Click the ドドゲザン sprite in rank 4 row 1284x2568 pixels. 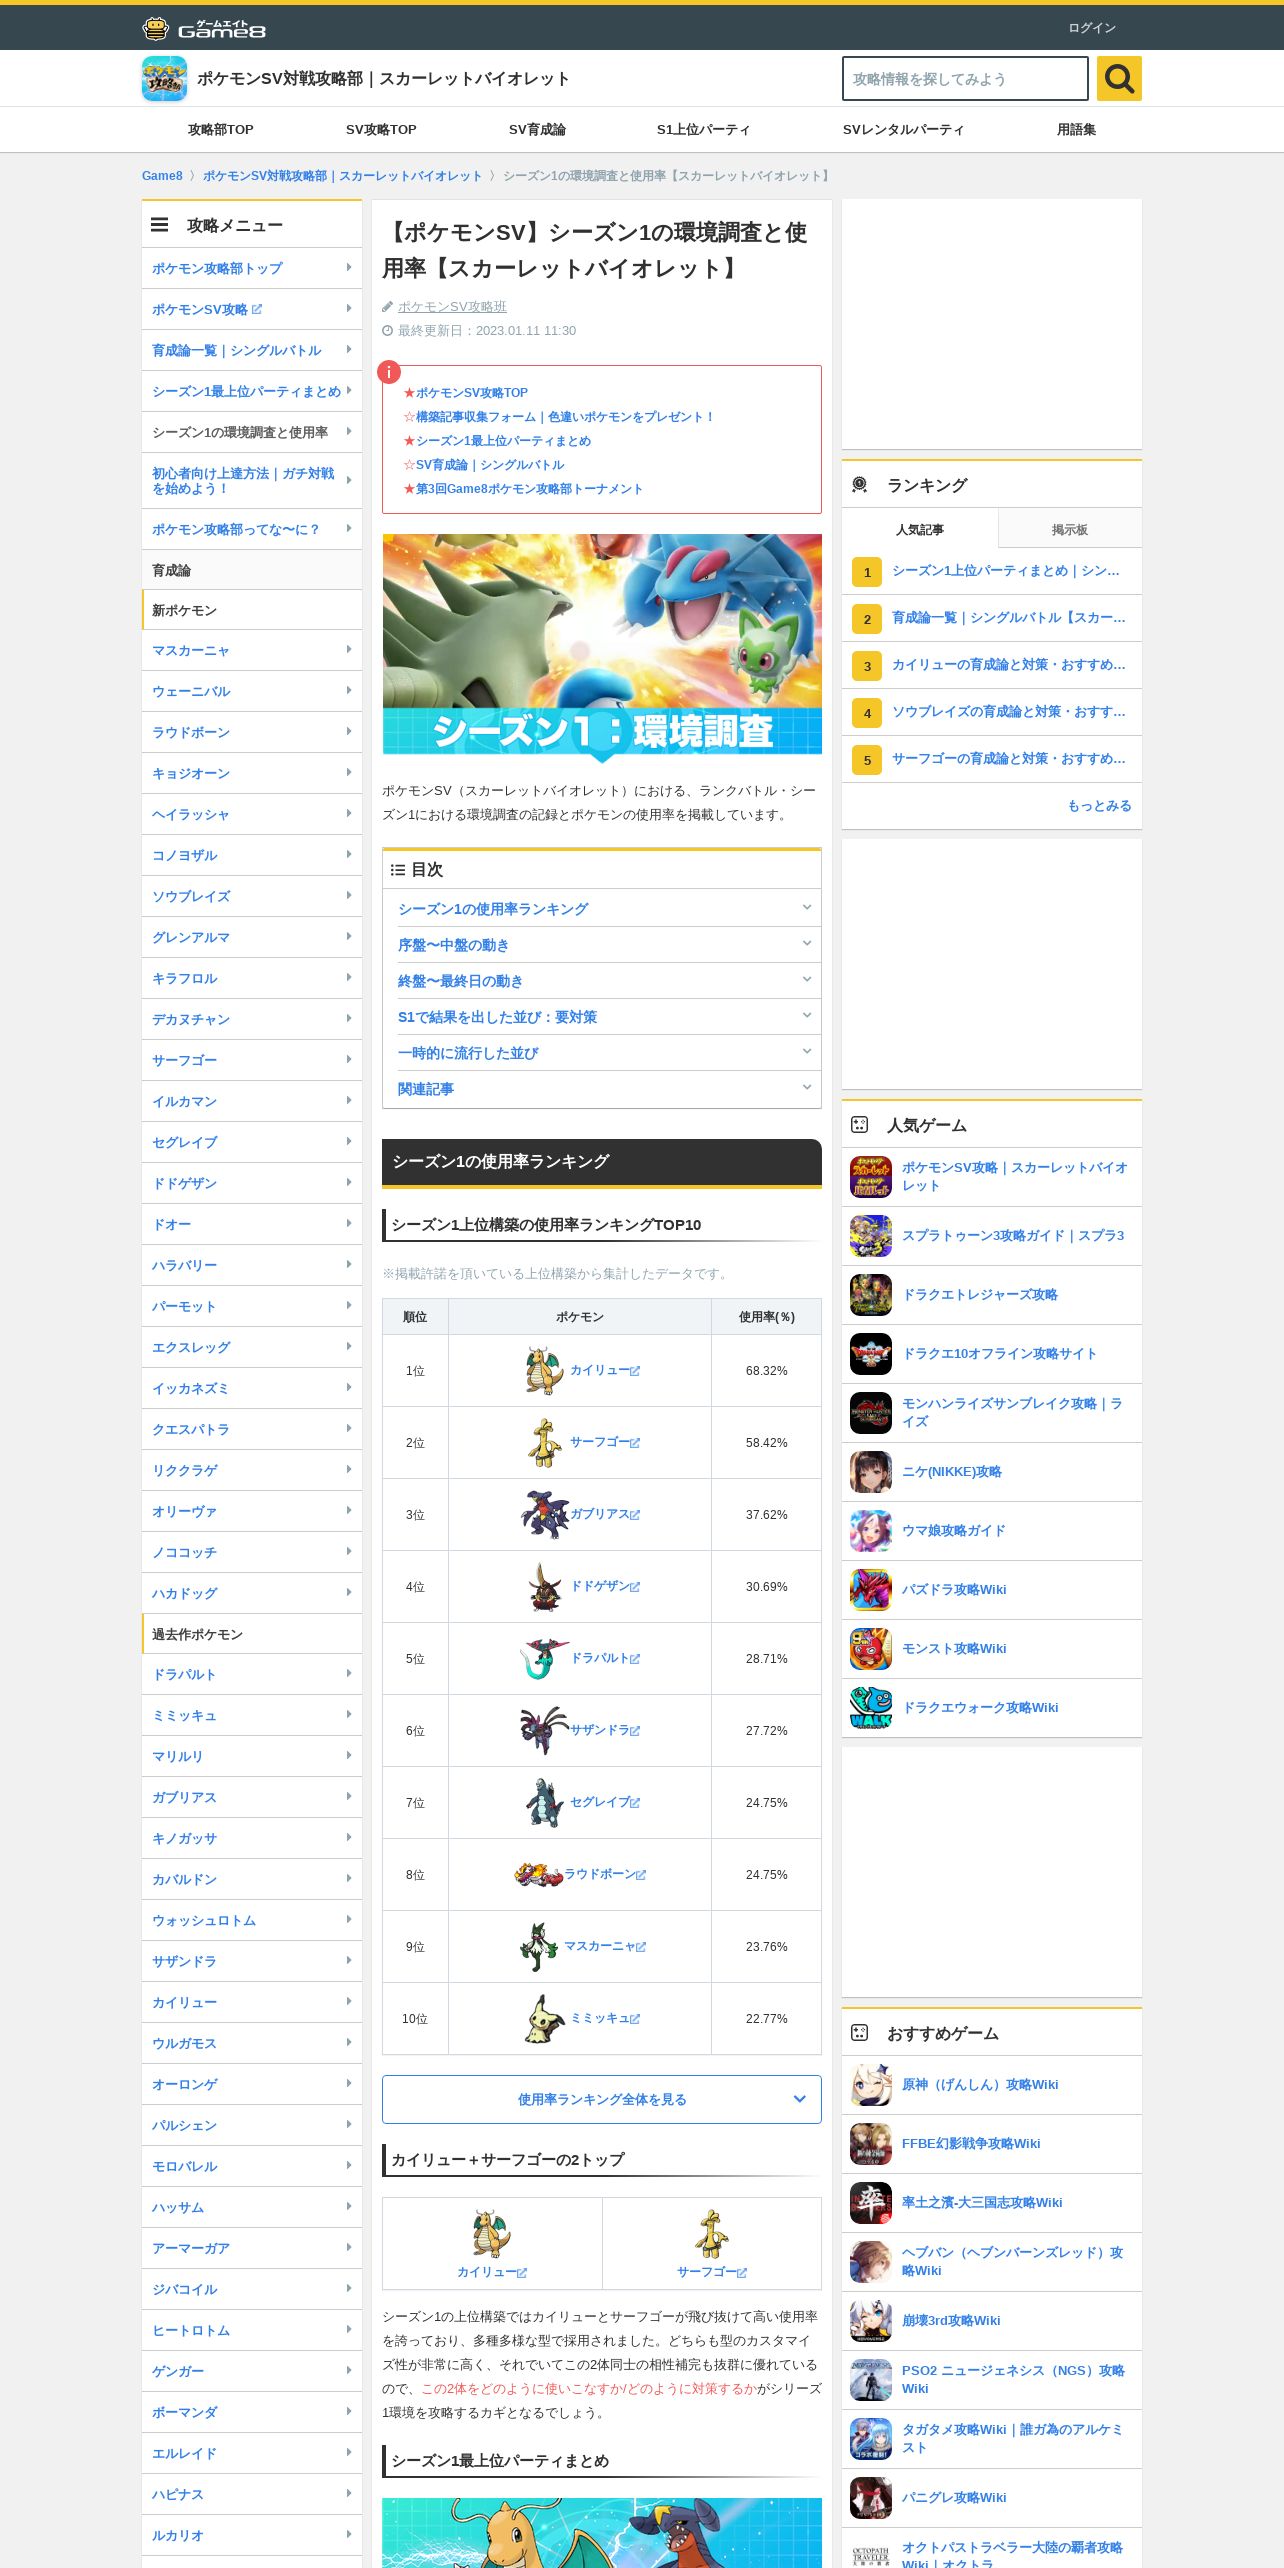click(x=545, y=1586)
